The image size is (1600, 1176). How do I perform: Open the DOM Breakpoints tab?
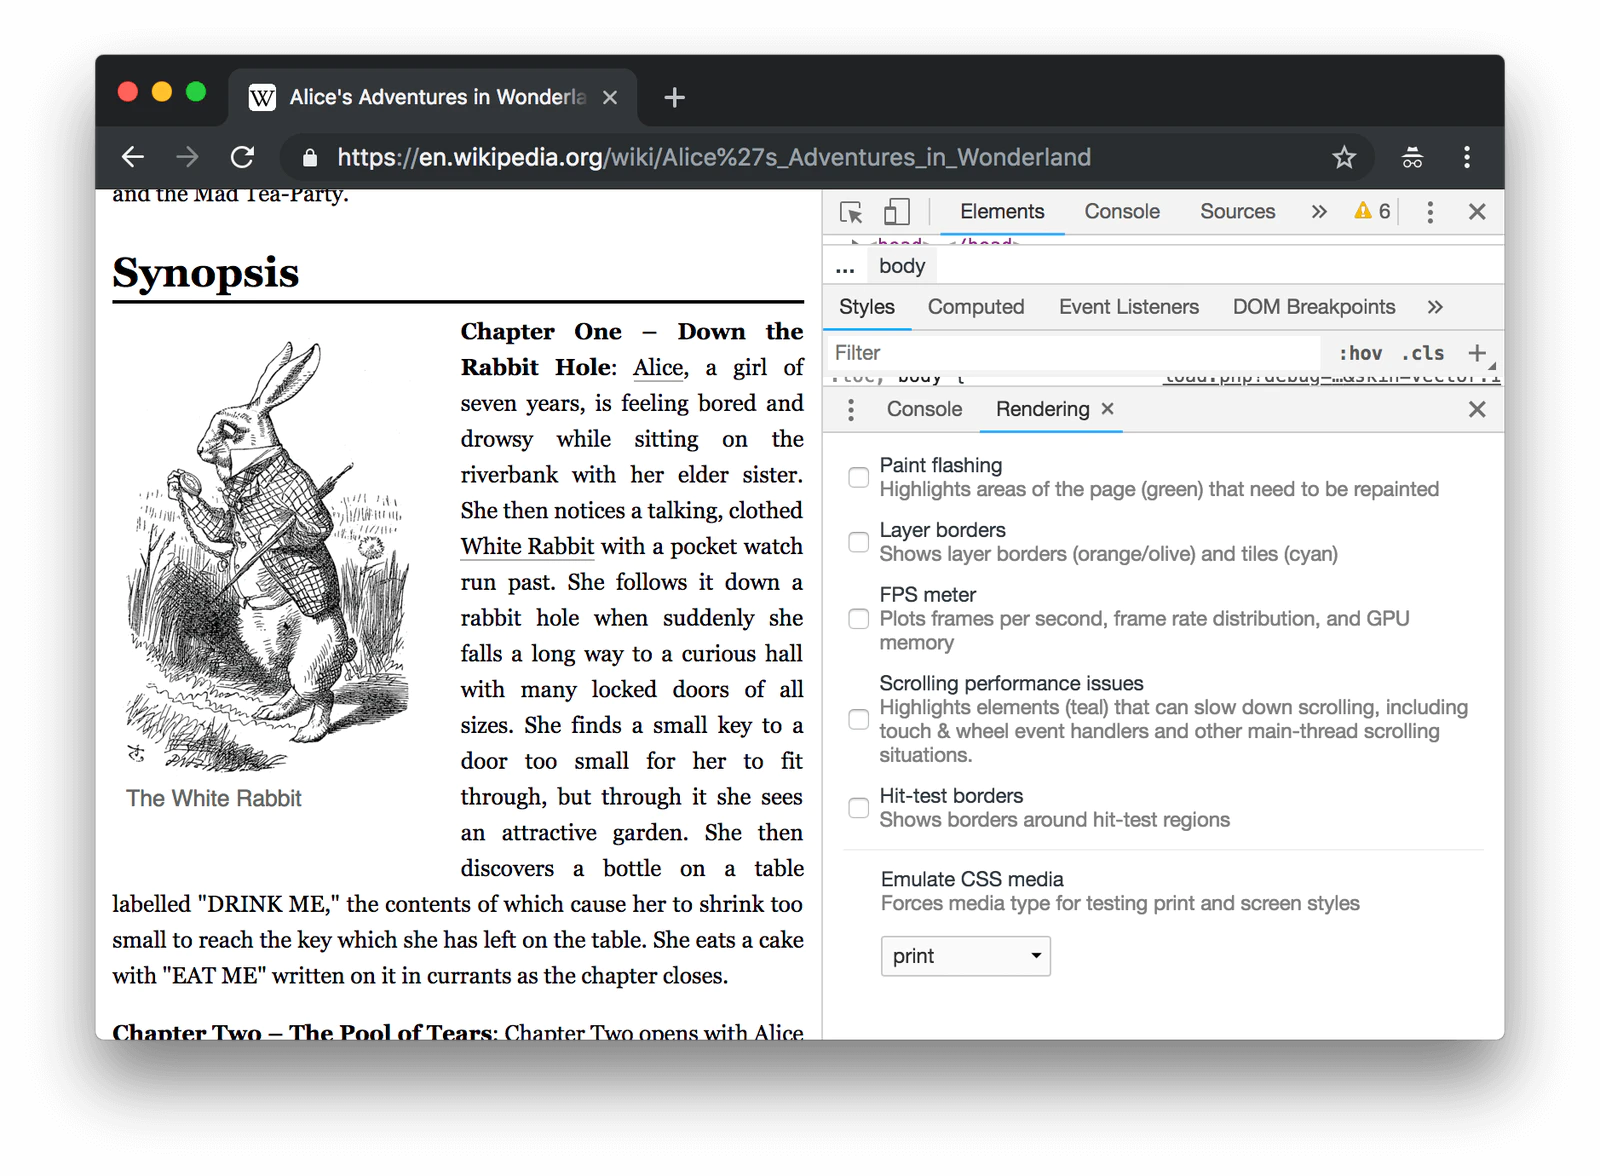point(1314,307)
